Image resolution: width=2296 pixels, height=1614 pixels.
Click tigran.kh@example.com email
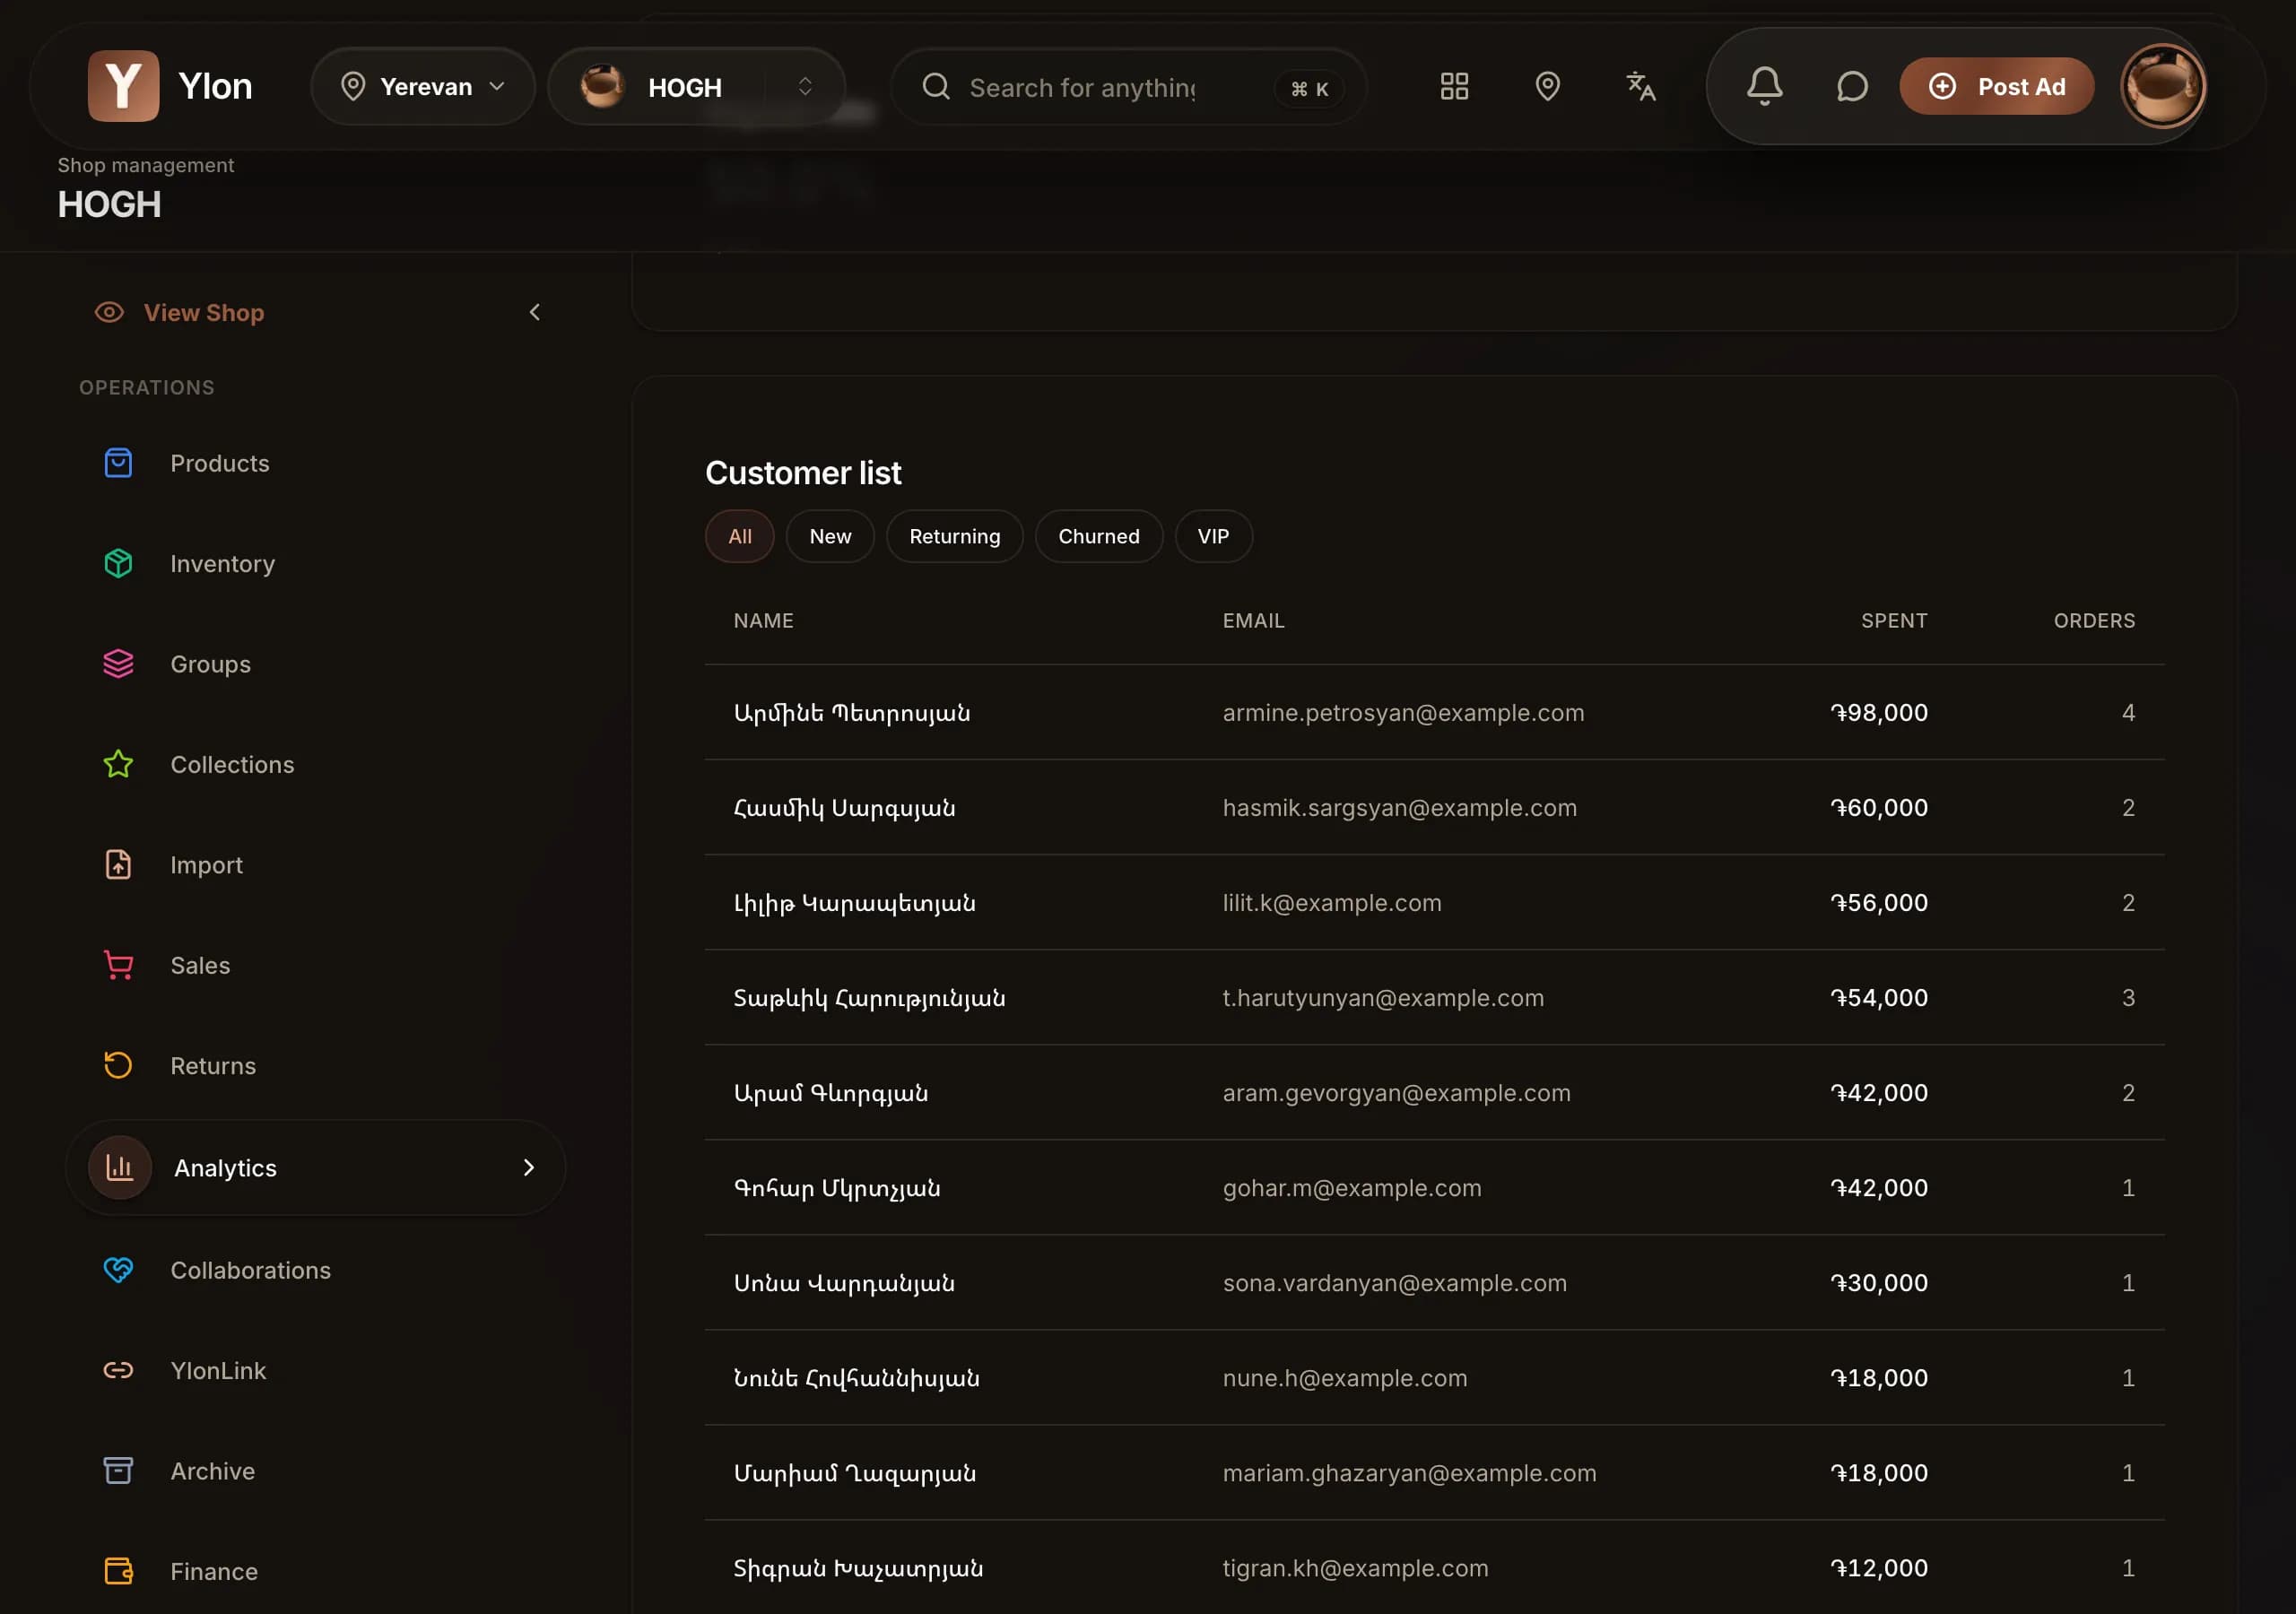[1355, 1567]
